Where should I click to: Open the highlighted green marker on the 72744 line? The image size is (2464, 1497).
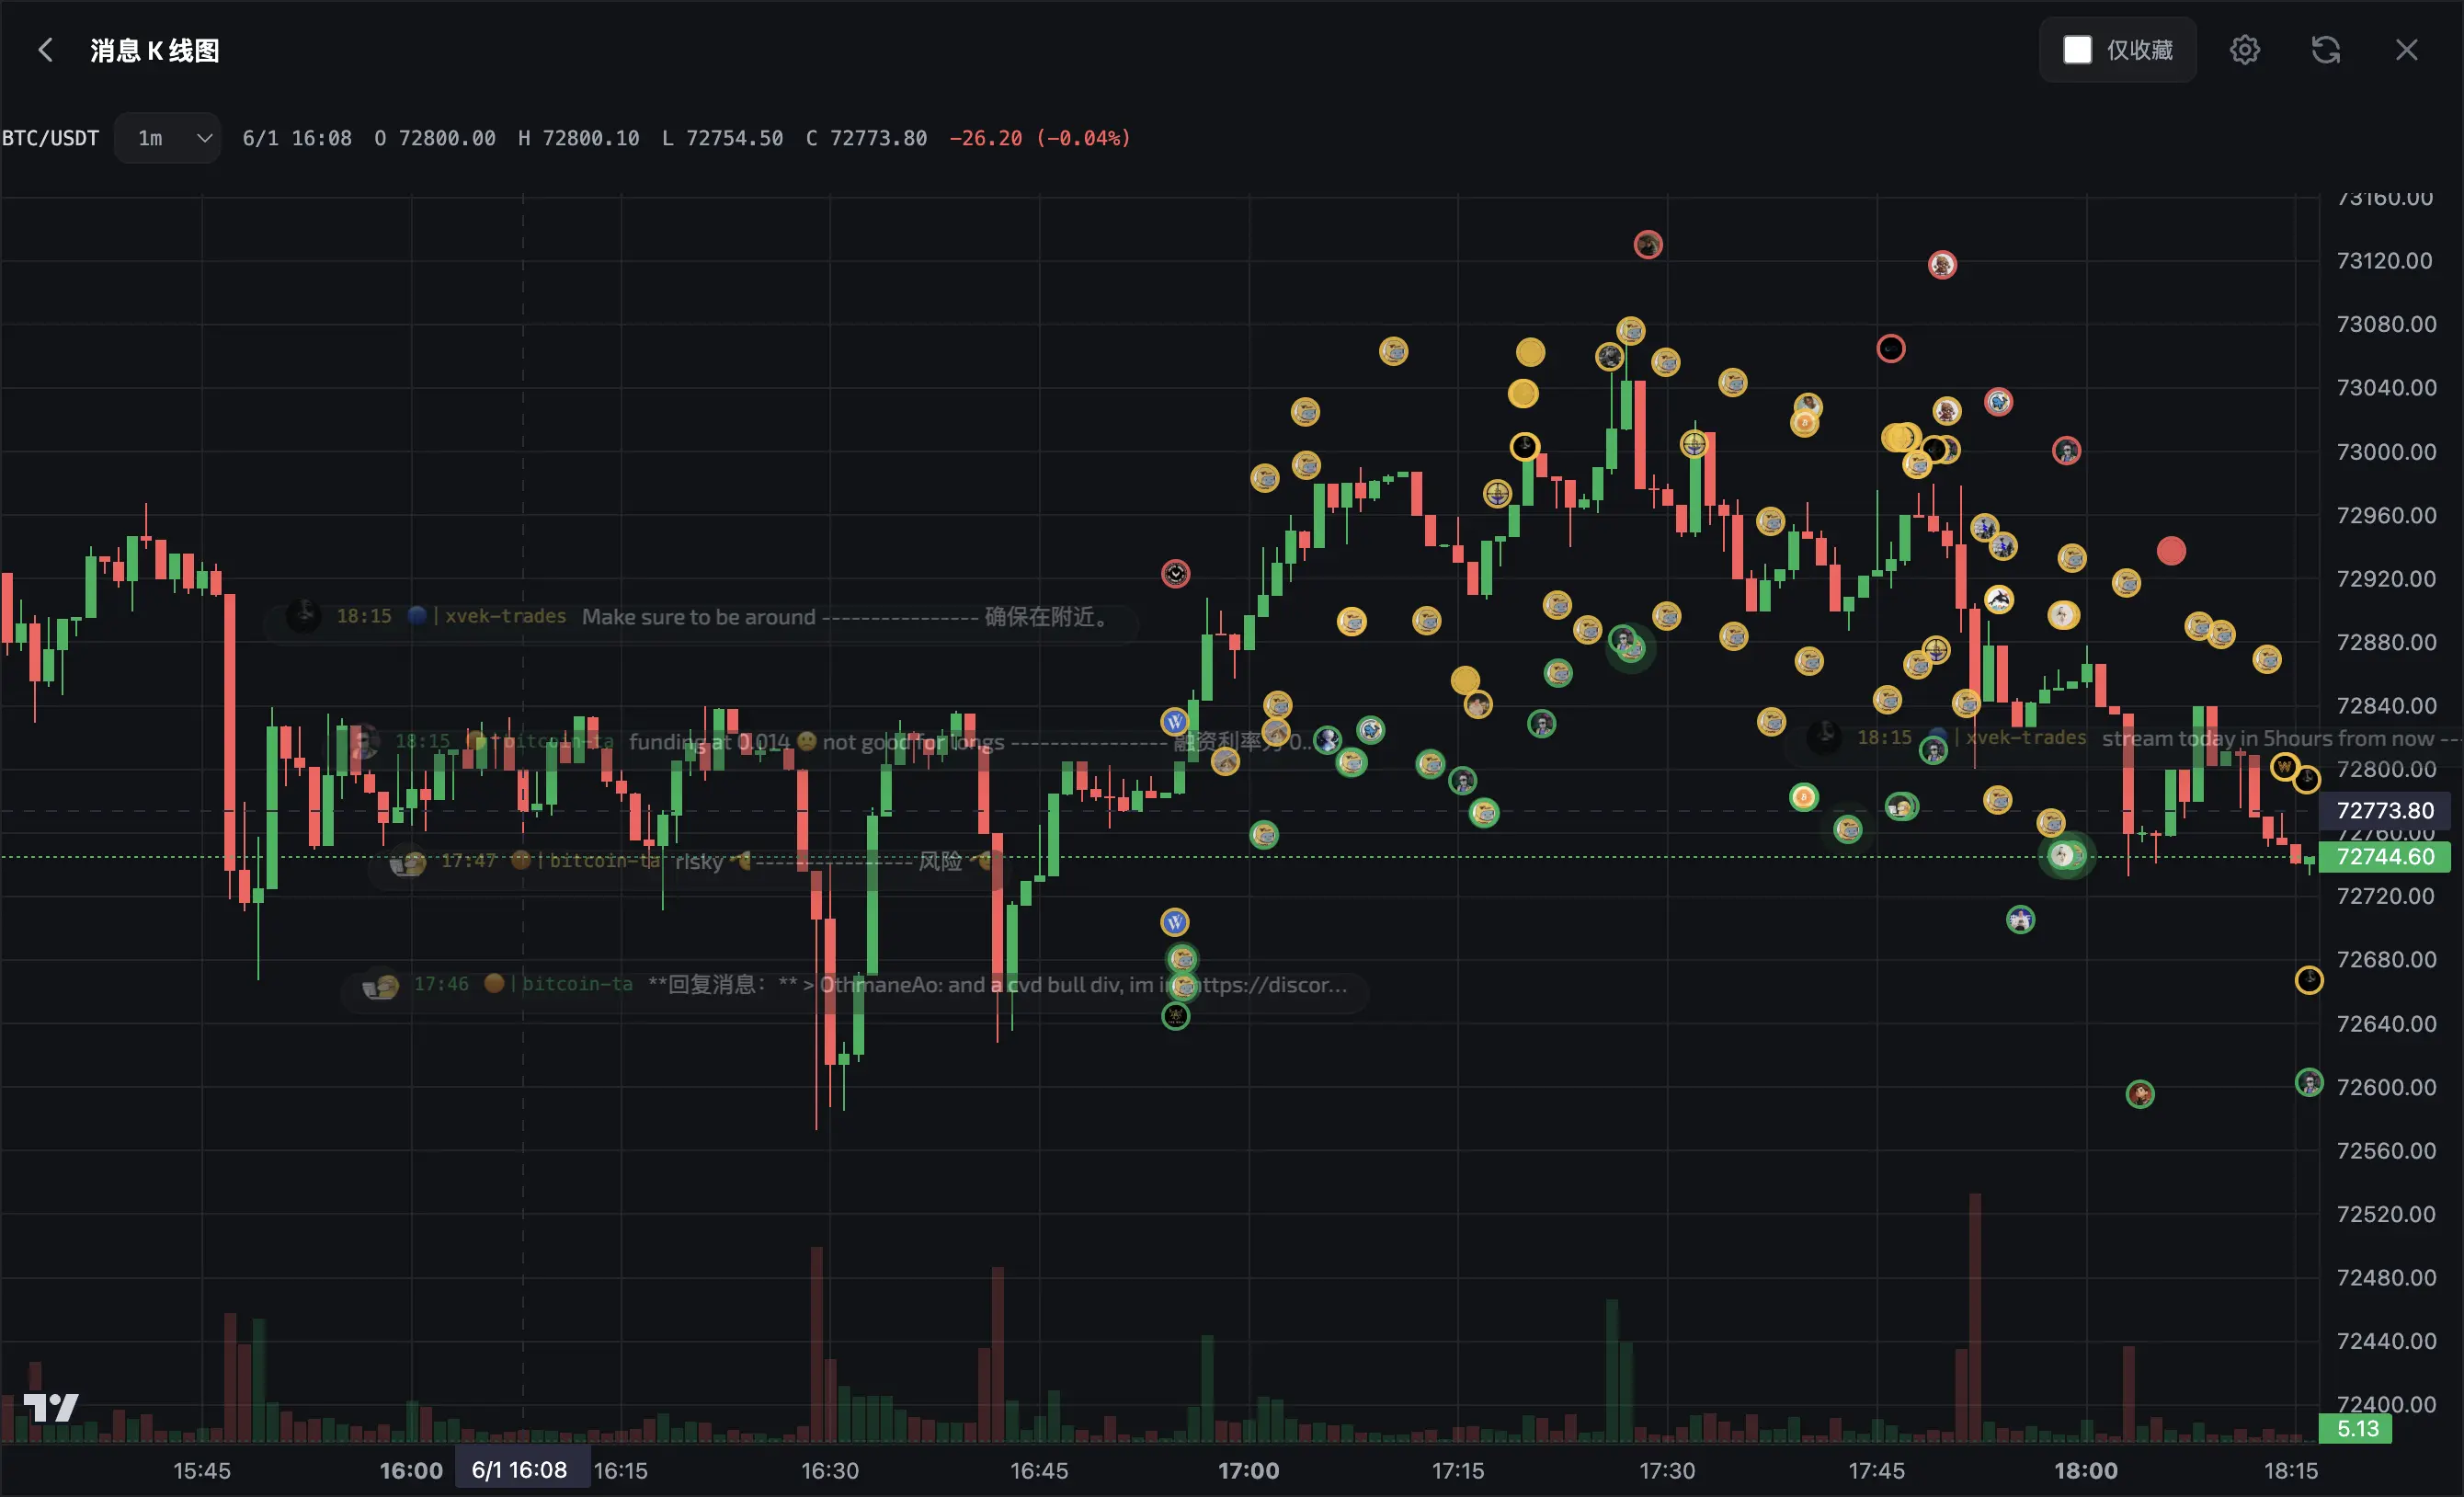(2066, 855)
